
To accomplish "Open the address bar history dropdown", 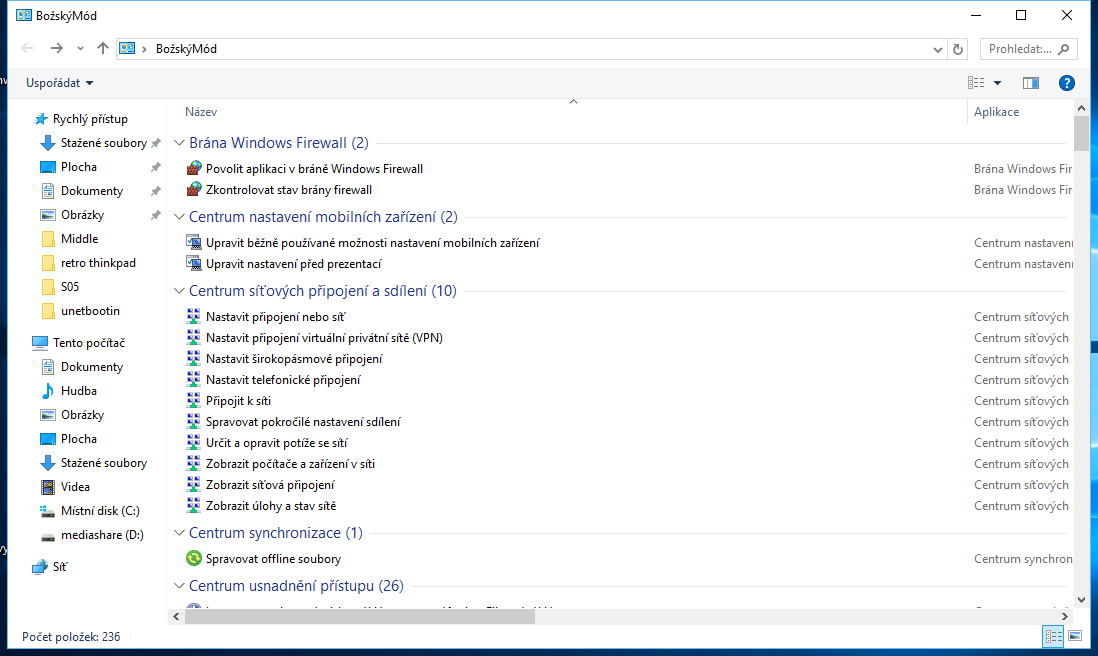I will pyautogui.click(x=938, y=49).
